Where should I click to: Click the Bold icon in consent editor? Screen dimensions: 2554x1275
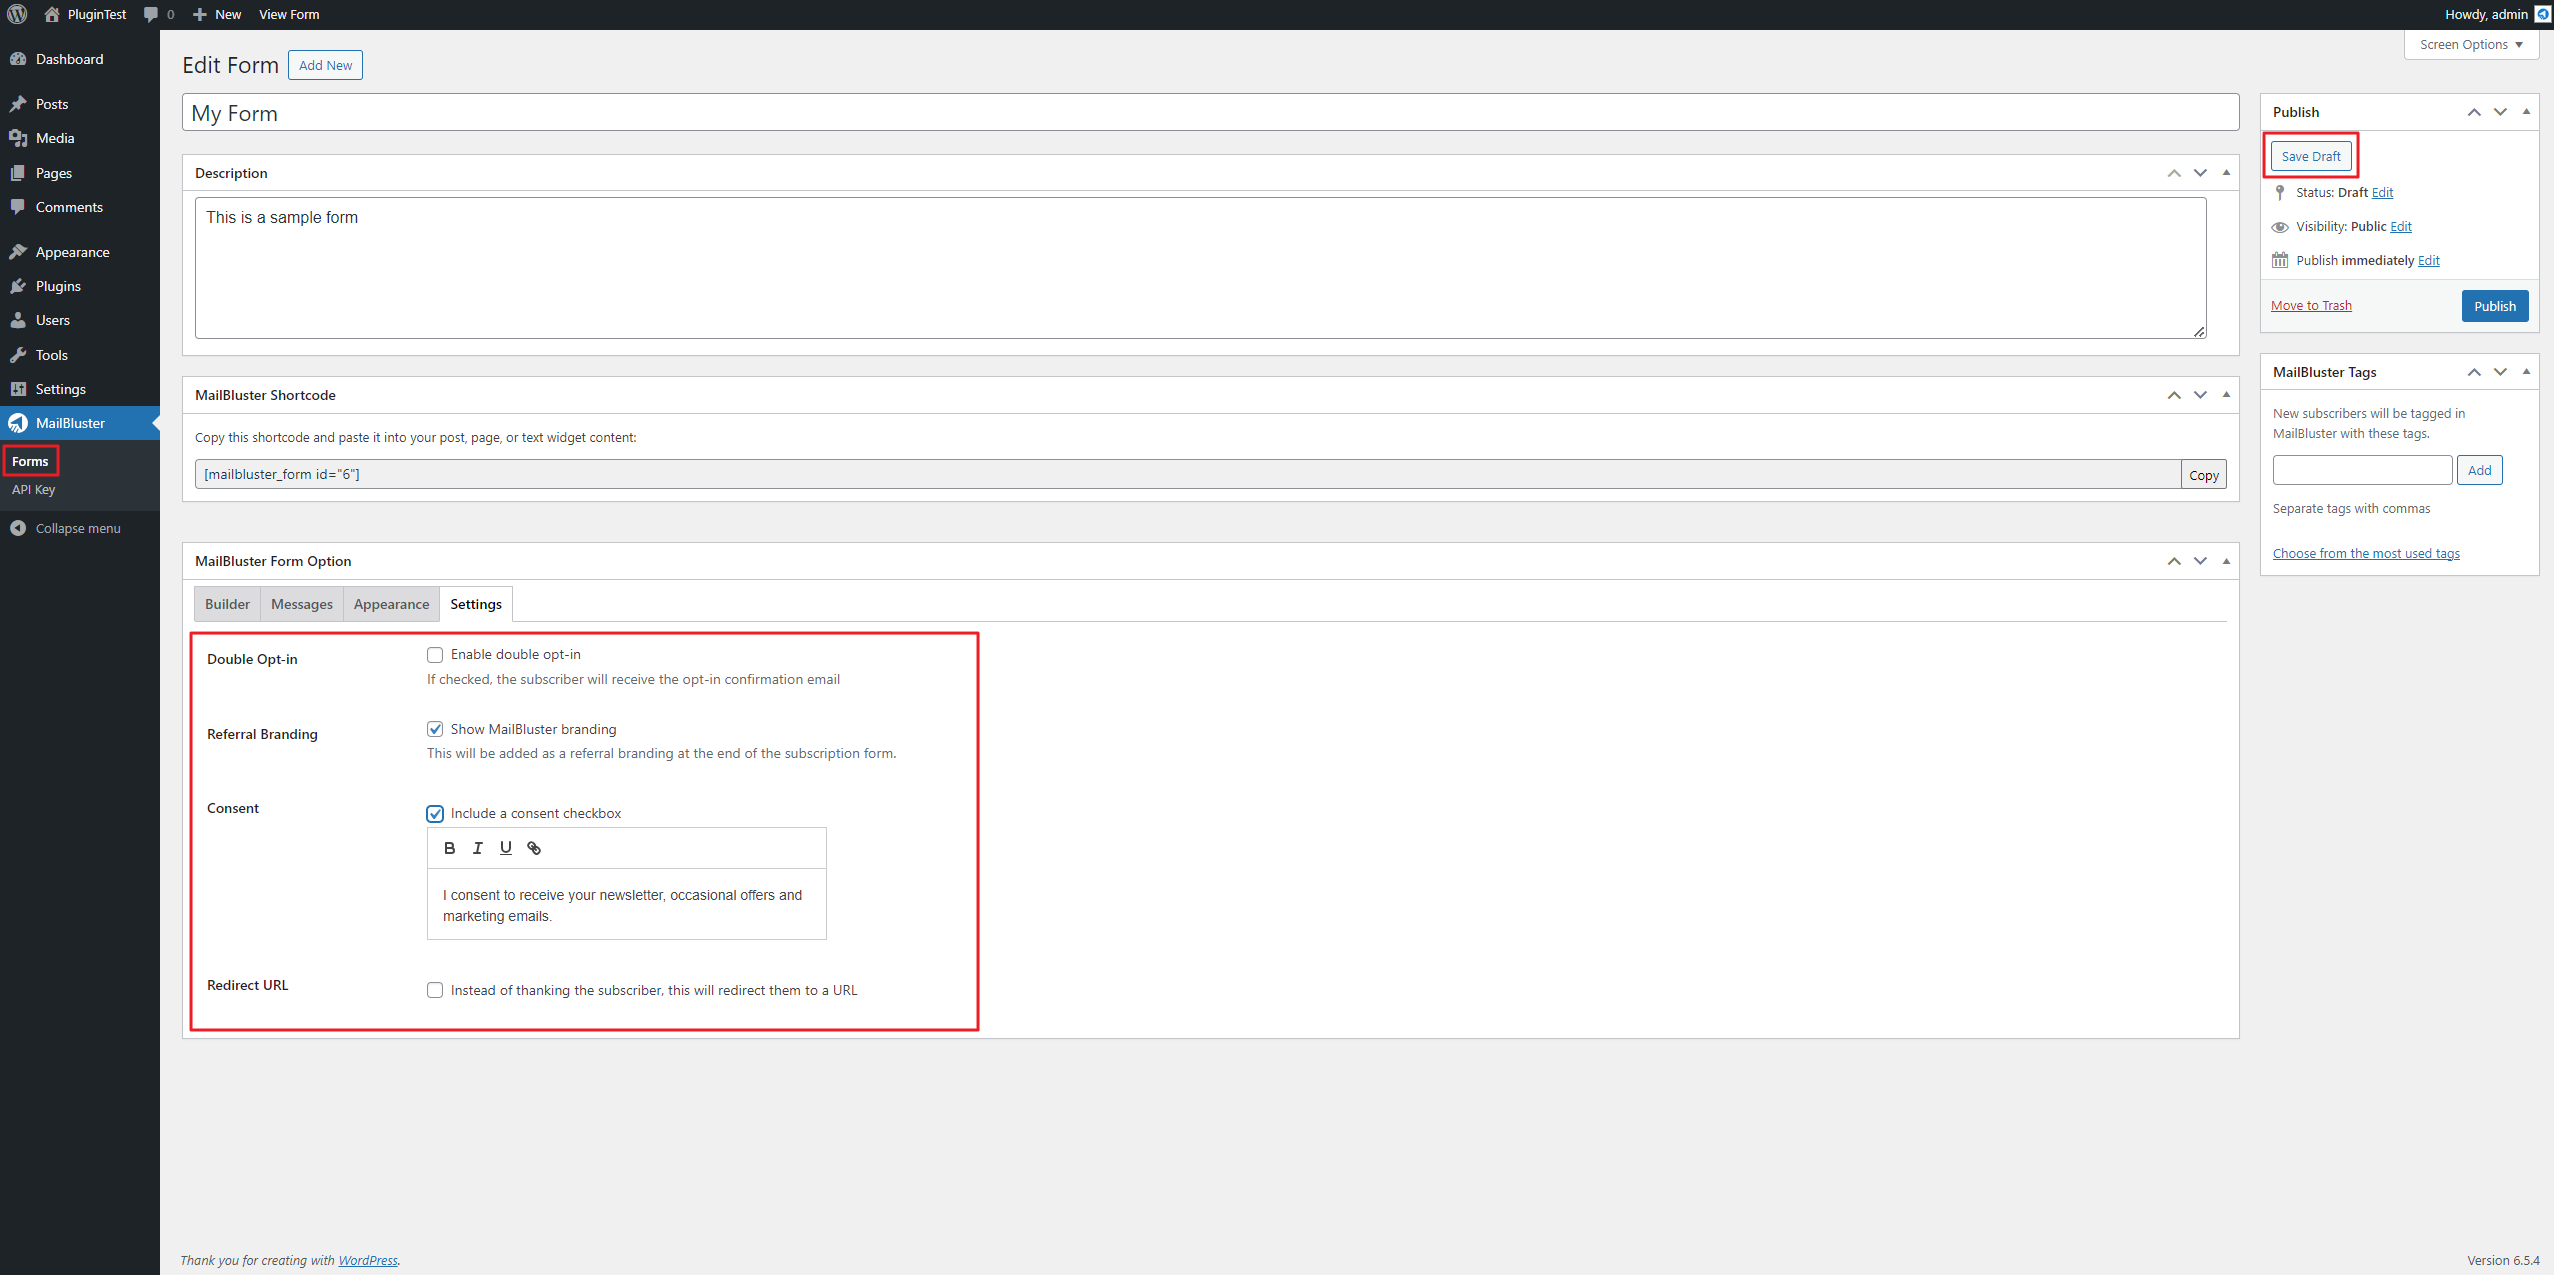449,848
